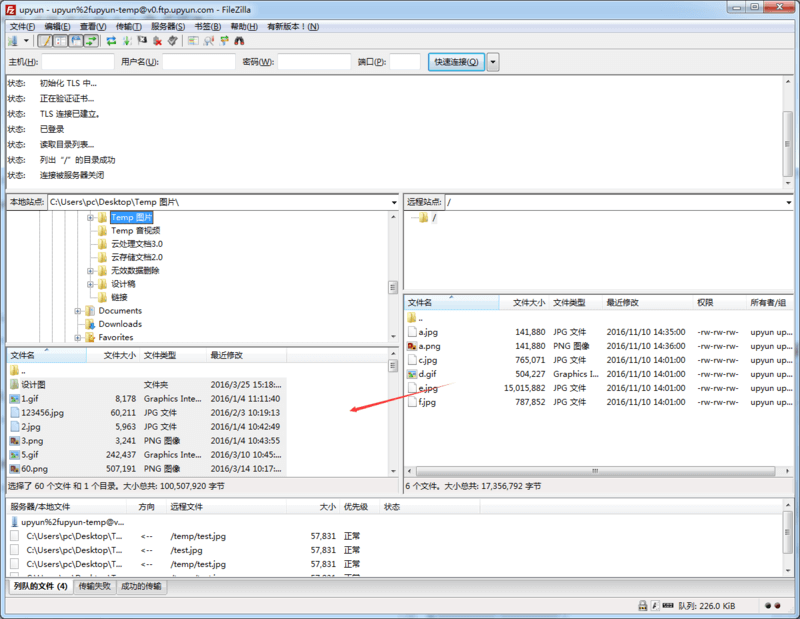Image resolution: width=800 pixels, height=619 pixels.
Task: Cancel the current operation
Action: (x=142, y=41)
